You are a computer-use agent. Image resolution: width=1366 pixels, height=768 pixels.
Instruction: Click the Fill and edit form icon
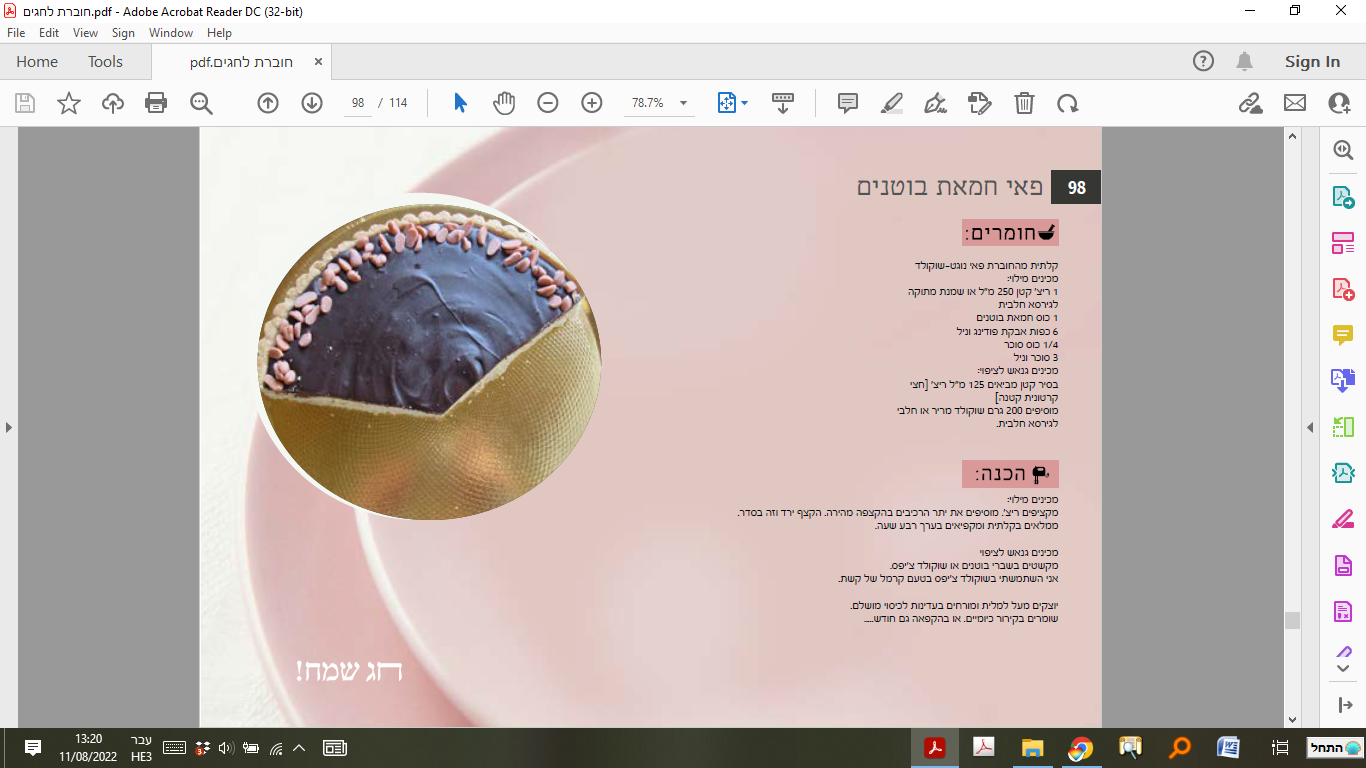(x=980, y=103)
